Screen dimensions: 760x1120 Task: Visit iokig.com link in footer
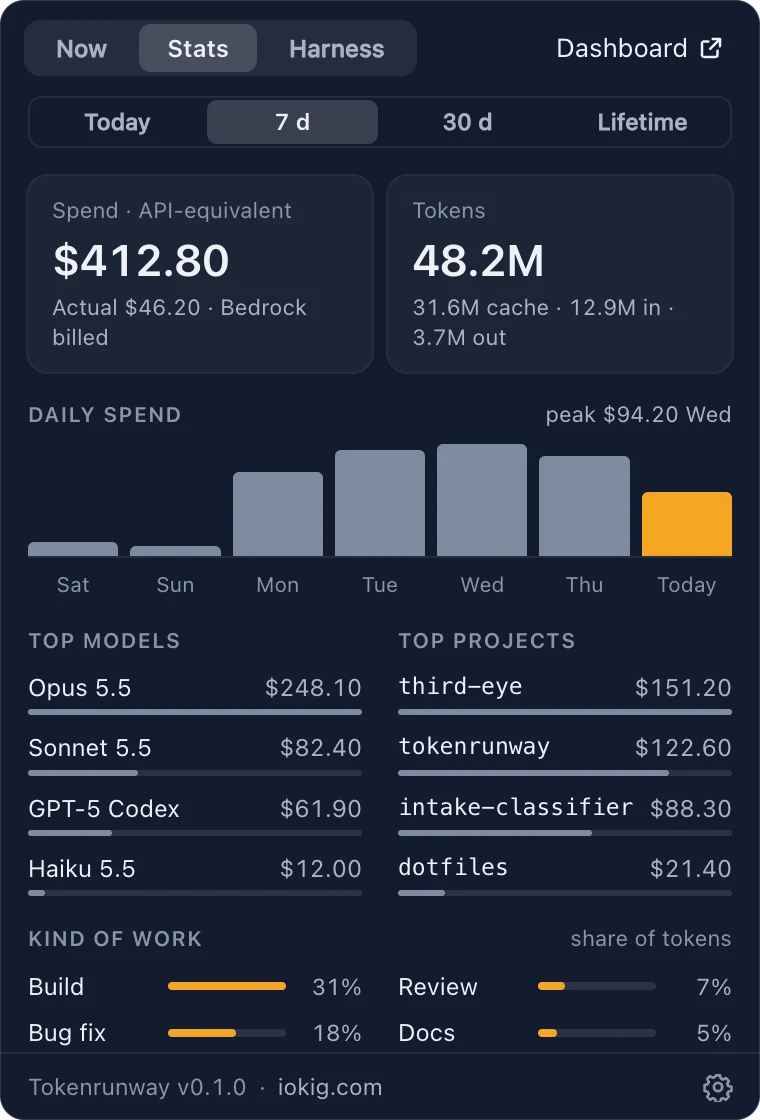(330, 1087)
